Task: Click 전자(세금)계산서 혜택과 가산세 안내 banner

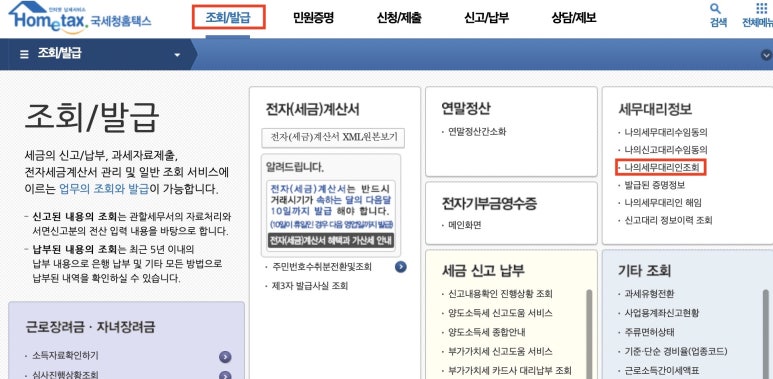Action: point(330,241)
